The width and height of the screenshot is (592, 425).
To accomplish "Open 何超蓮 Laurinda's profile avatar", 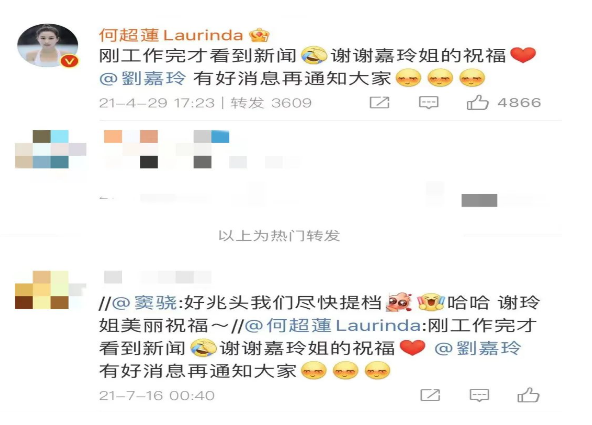I will click(48, 45).
